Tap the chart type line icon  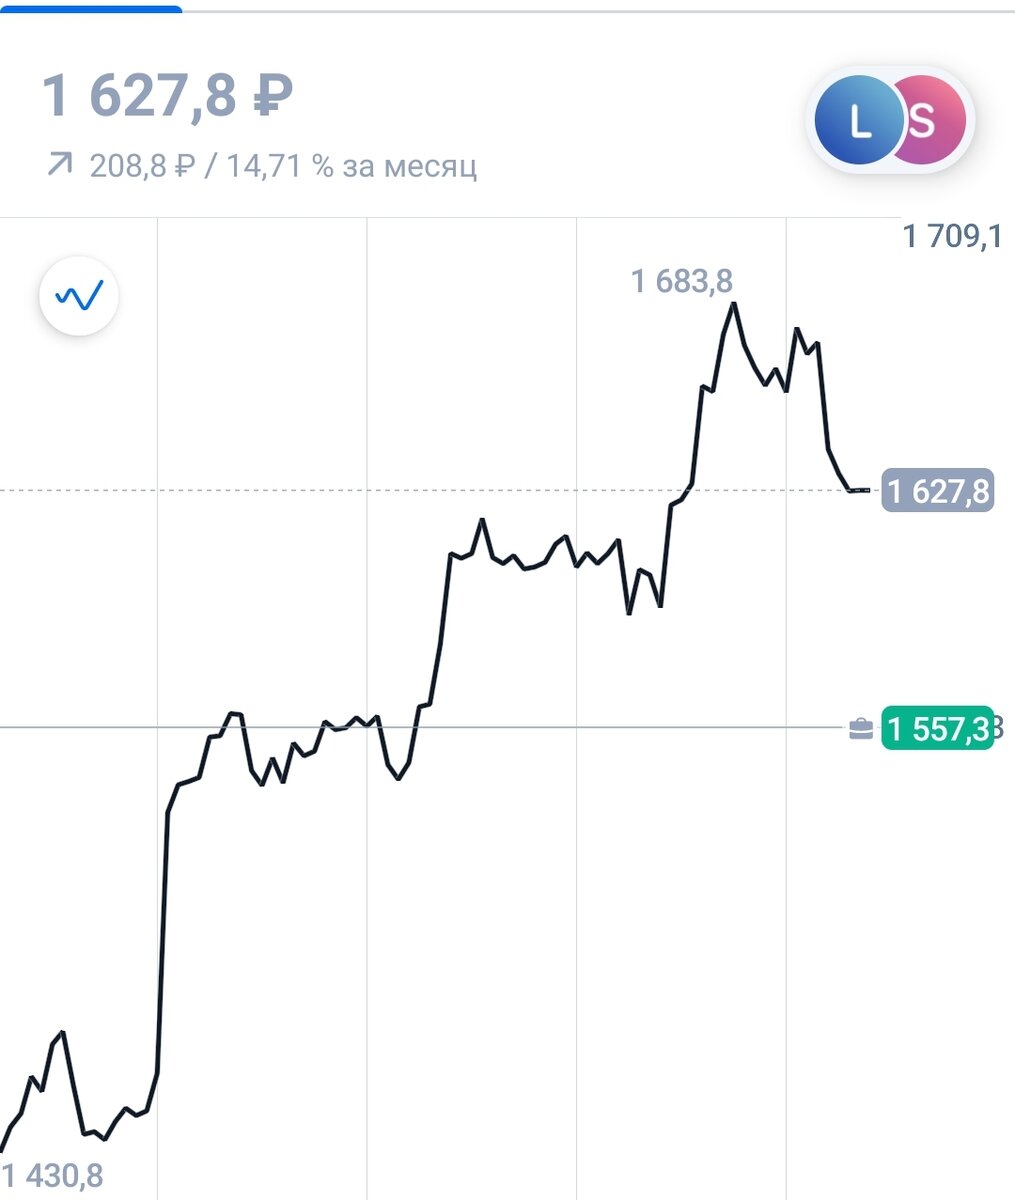click(x=79, y=296)
